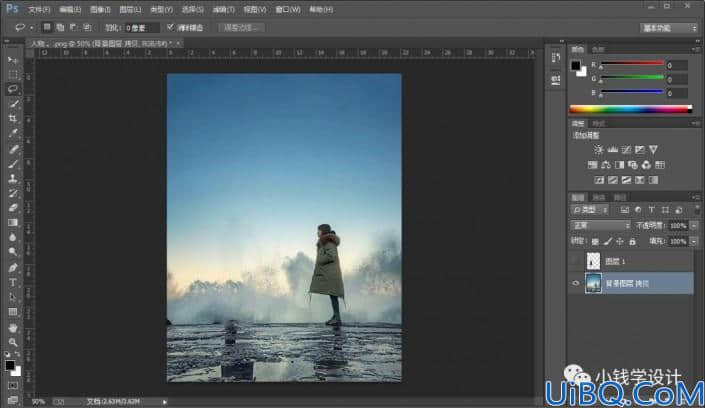Click the red R channel slider
This screenshot has height=408, width=705.
click(632, 63)
